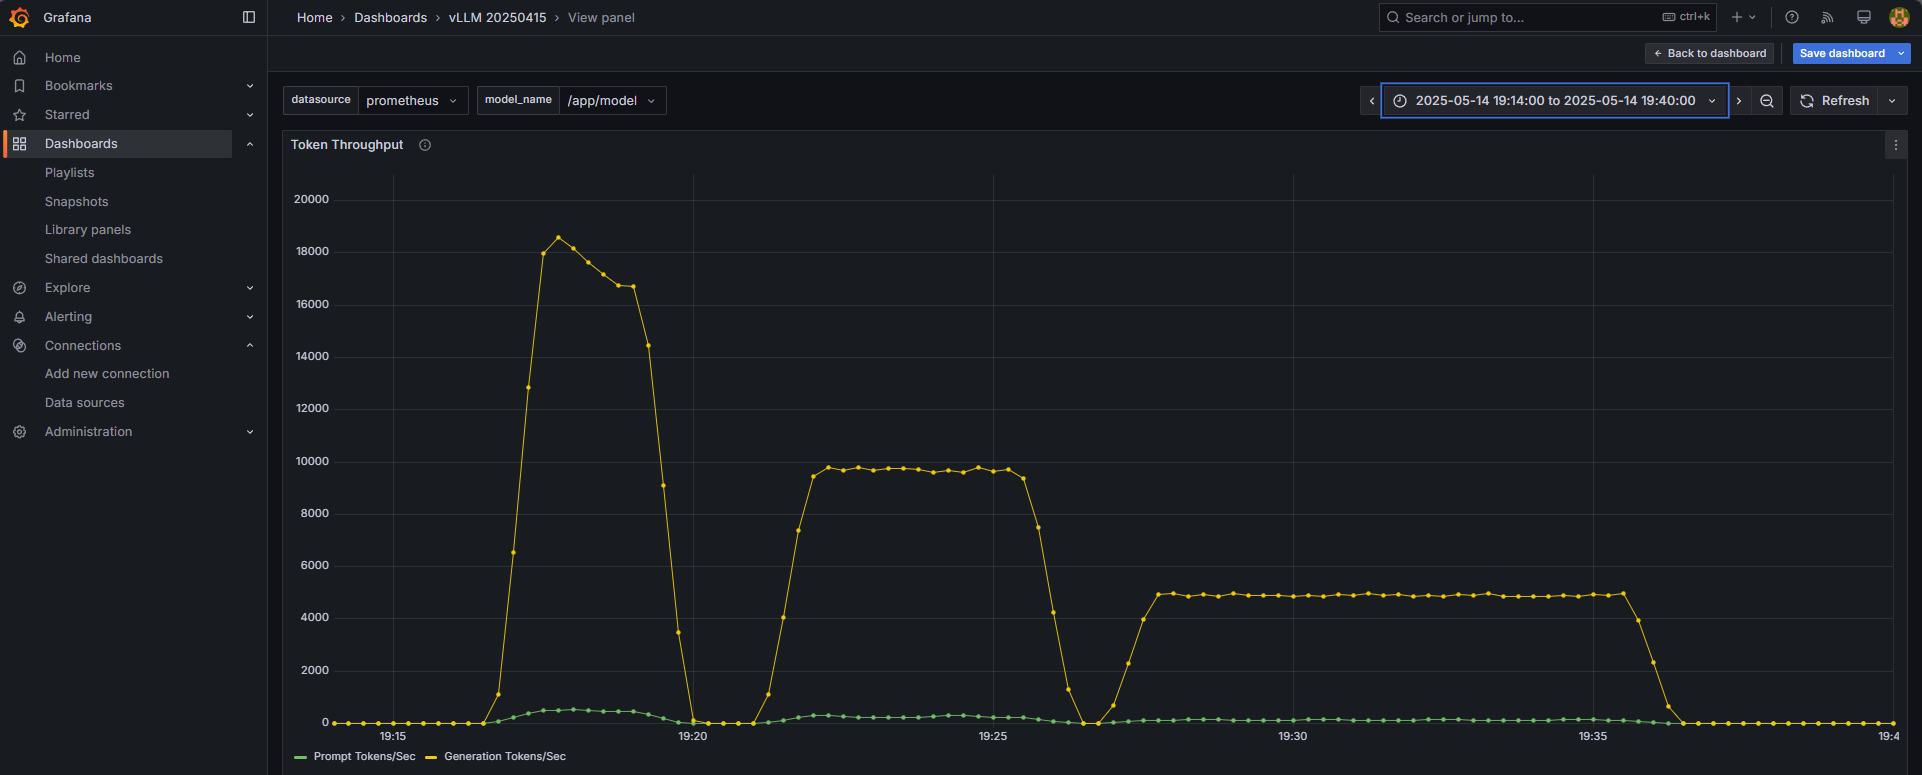Click the Grafana logo
This screenshot has width=1922, height=775.
click(19, 17)
